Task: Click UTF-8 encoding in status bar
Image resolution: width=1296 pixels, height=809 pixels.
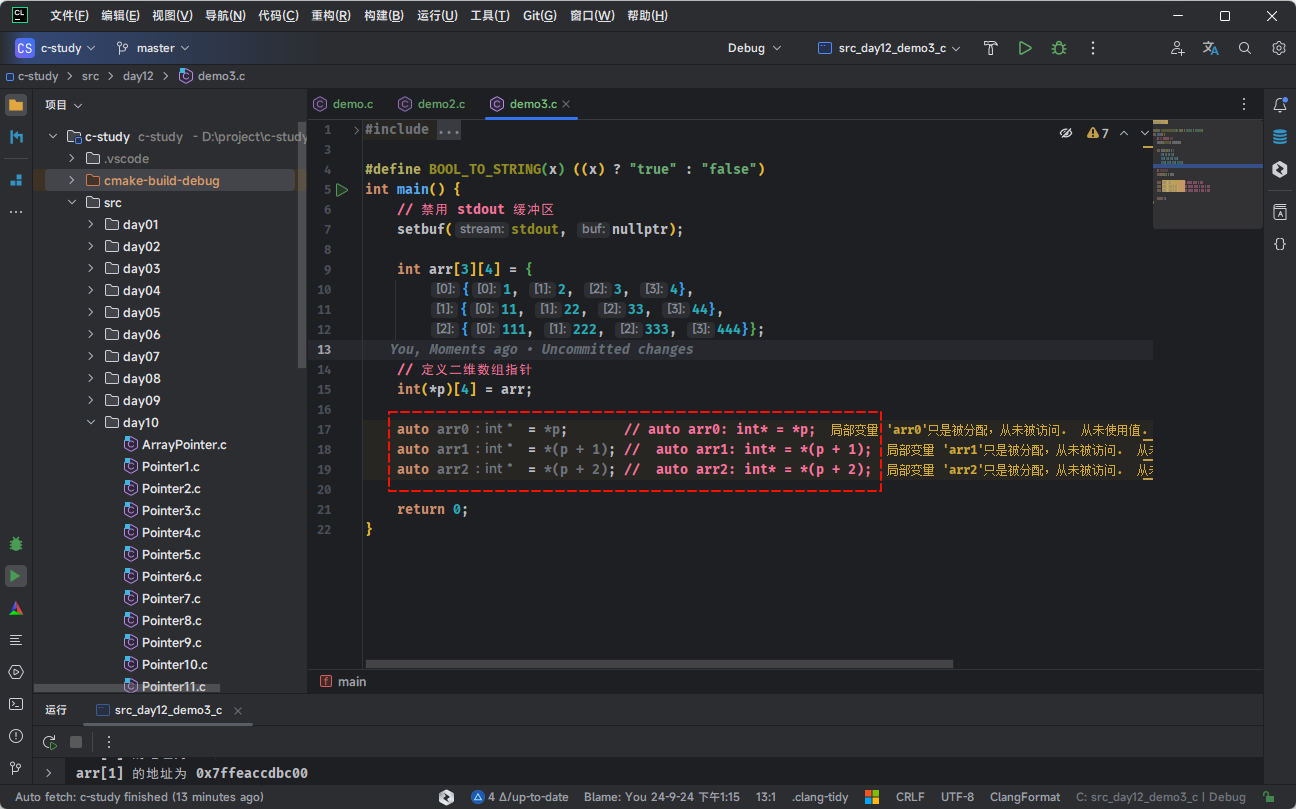Action: pyautogui.click(x=956, y=797)
